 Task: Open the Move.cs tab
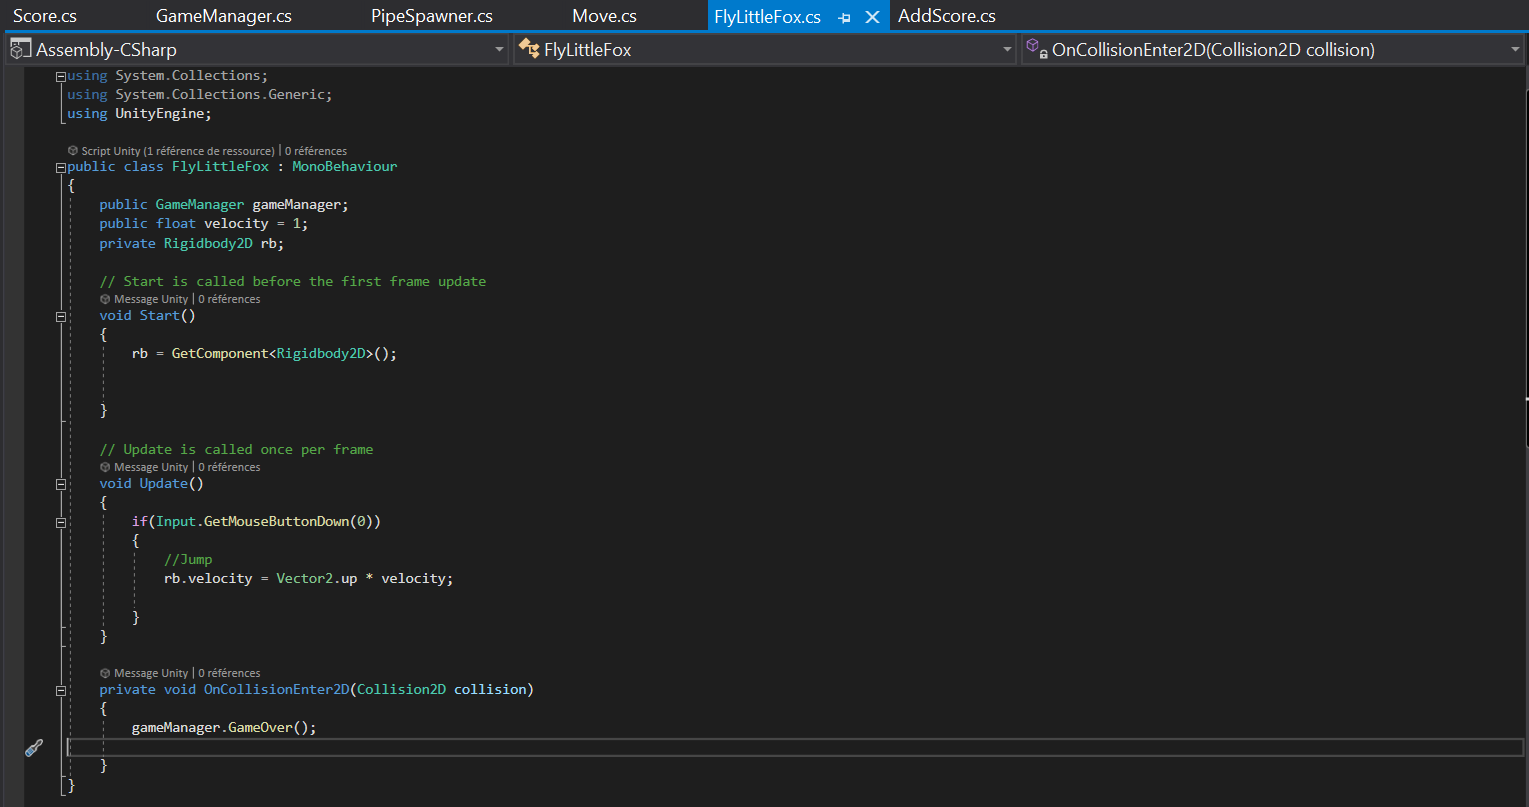tap(604, 16)
